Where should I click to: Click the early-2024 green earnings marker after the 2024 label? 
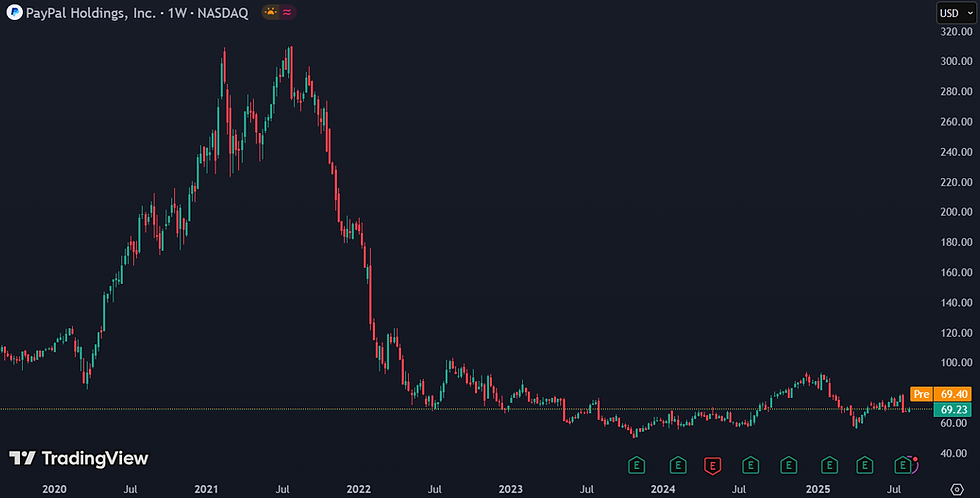tap(678, 466)
